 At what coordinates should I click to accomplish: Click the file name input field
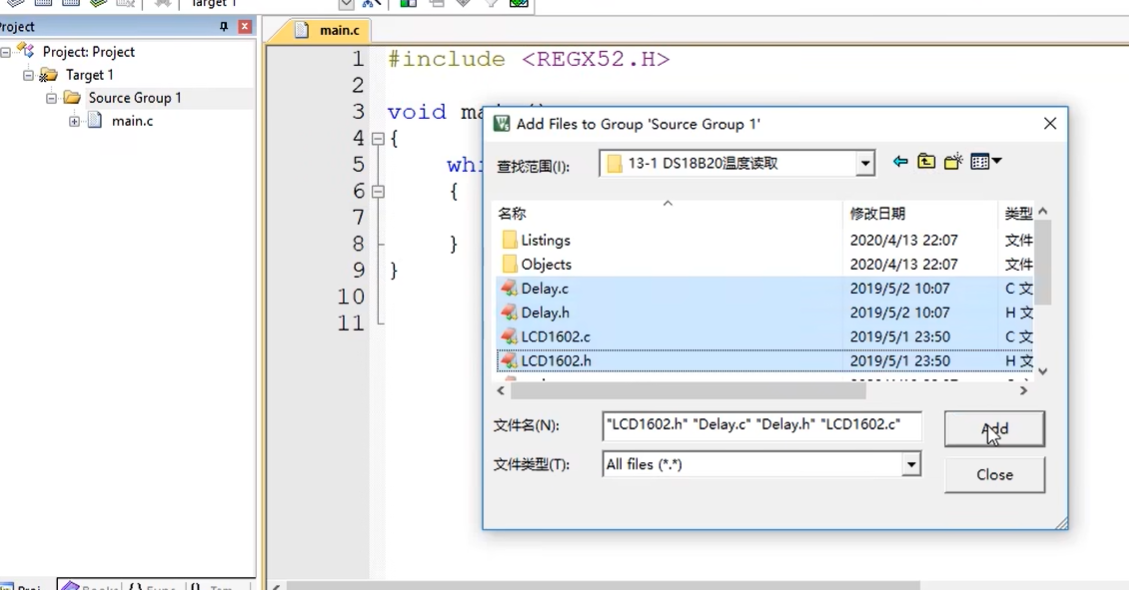point(761,425)
